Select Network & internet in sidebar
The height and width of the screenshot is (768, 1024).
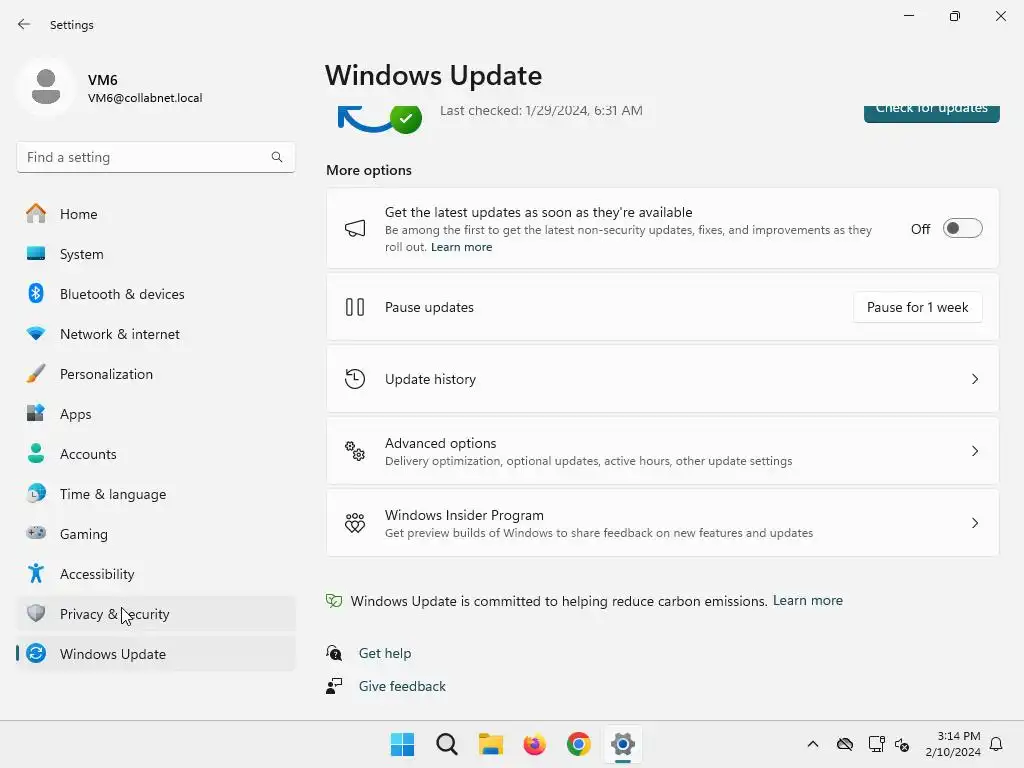pyautogui.click(x=156, y=334)
